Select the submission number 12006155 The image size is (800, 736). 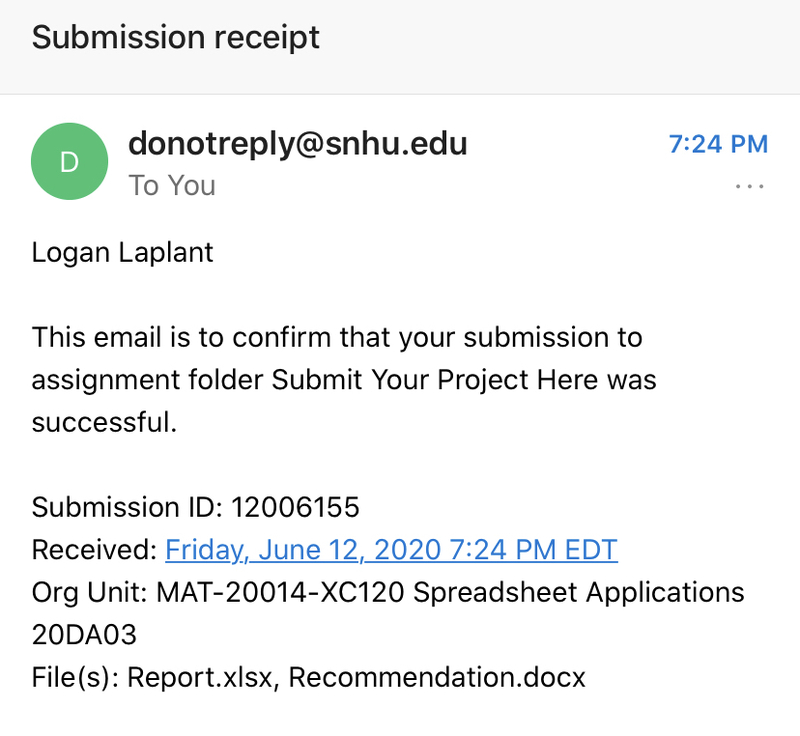tap(295, 507)
